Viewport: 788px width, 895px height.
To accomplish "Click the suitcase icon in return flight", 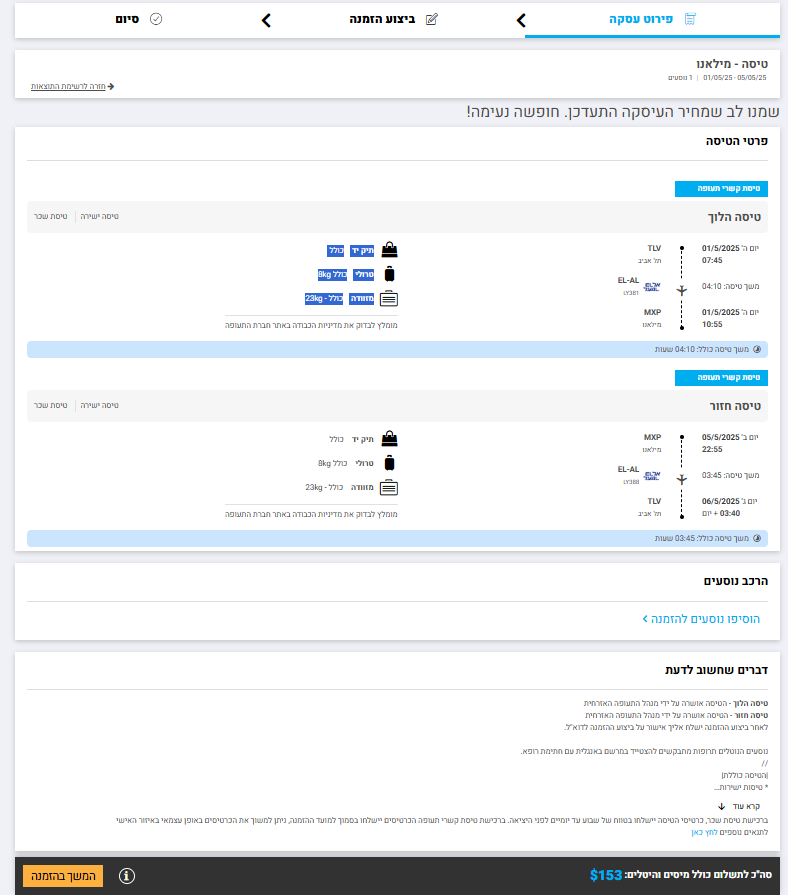I will pos(389,487).
